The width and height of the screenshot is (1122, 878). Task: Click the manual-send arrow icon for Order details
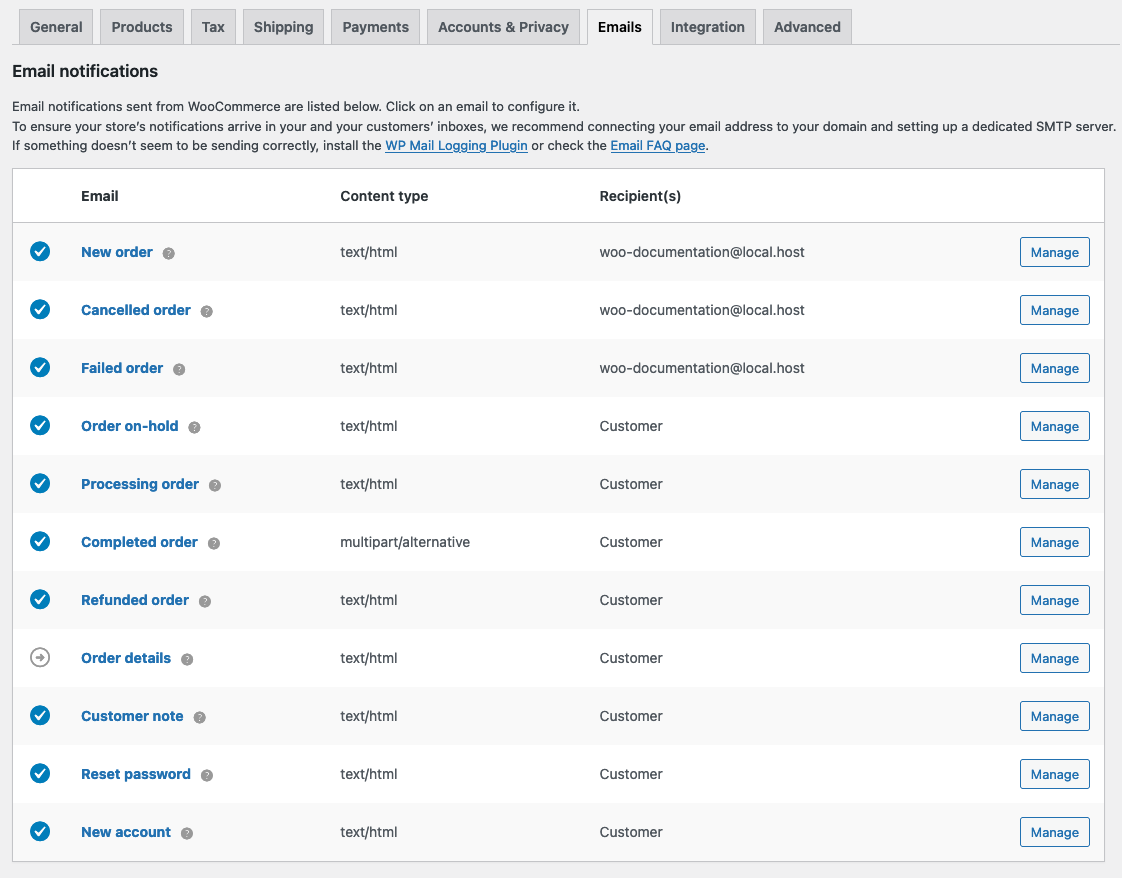point(40,658)
